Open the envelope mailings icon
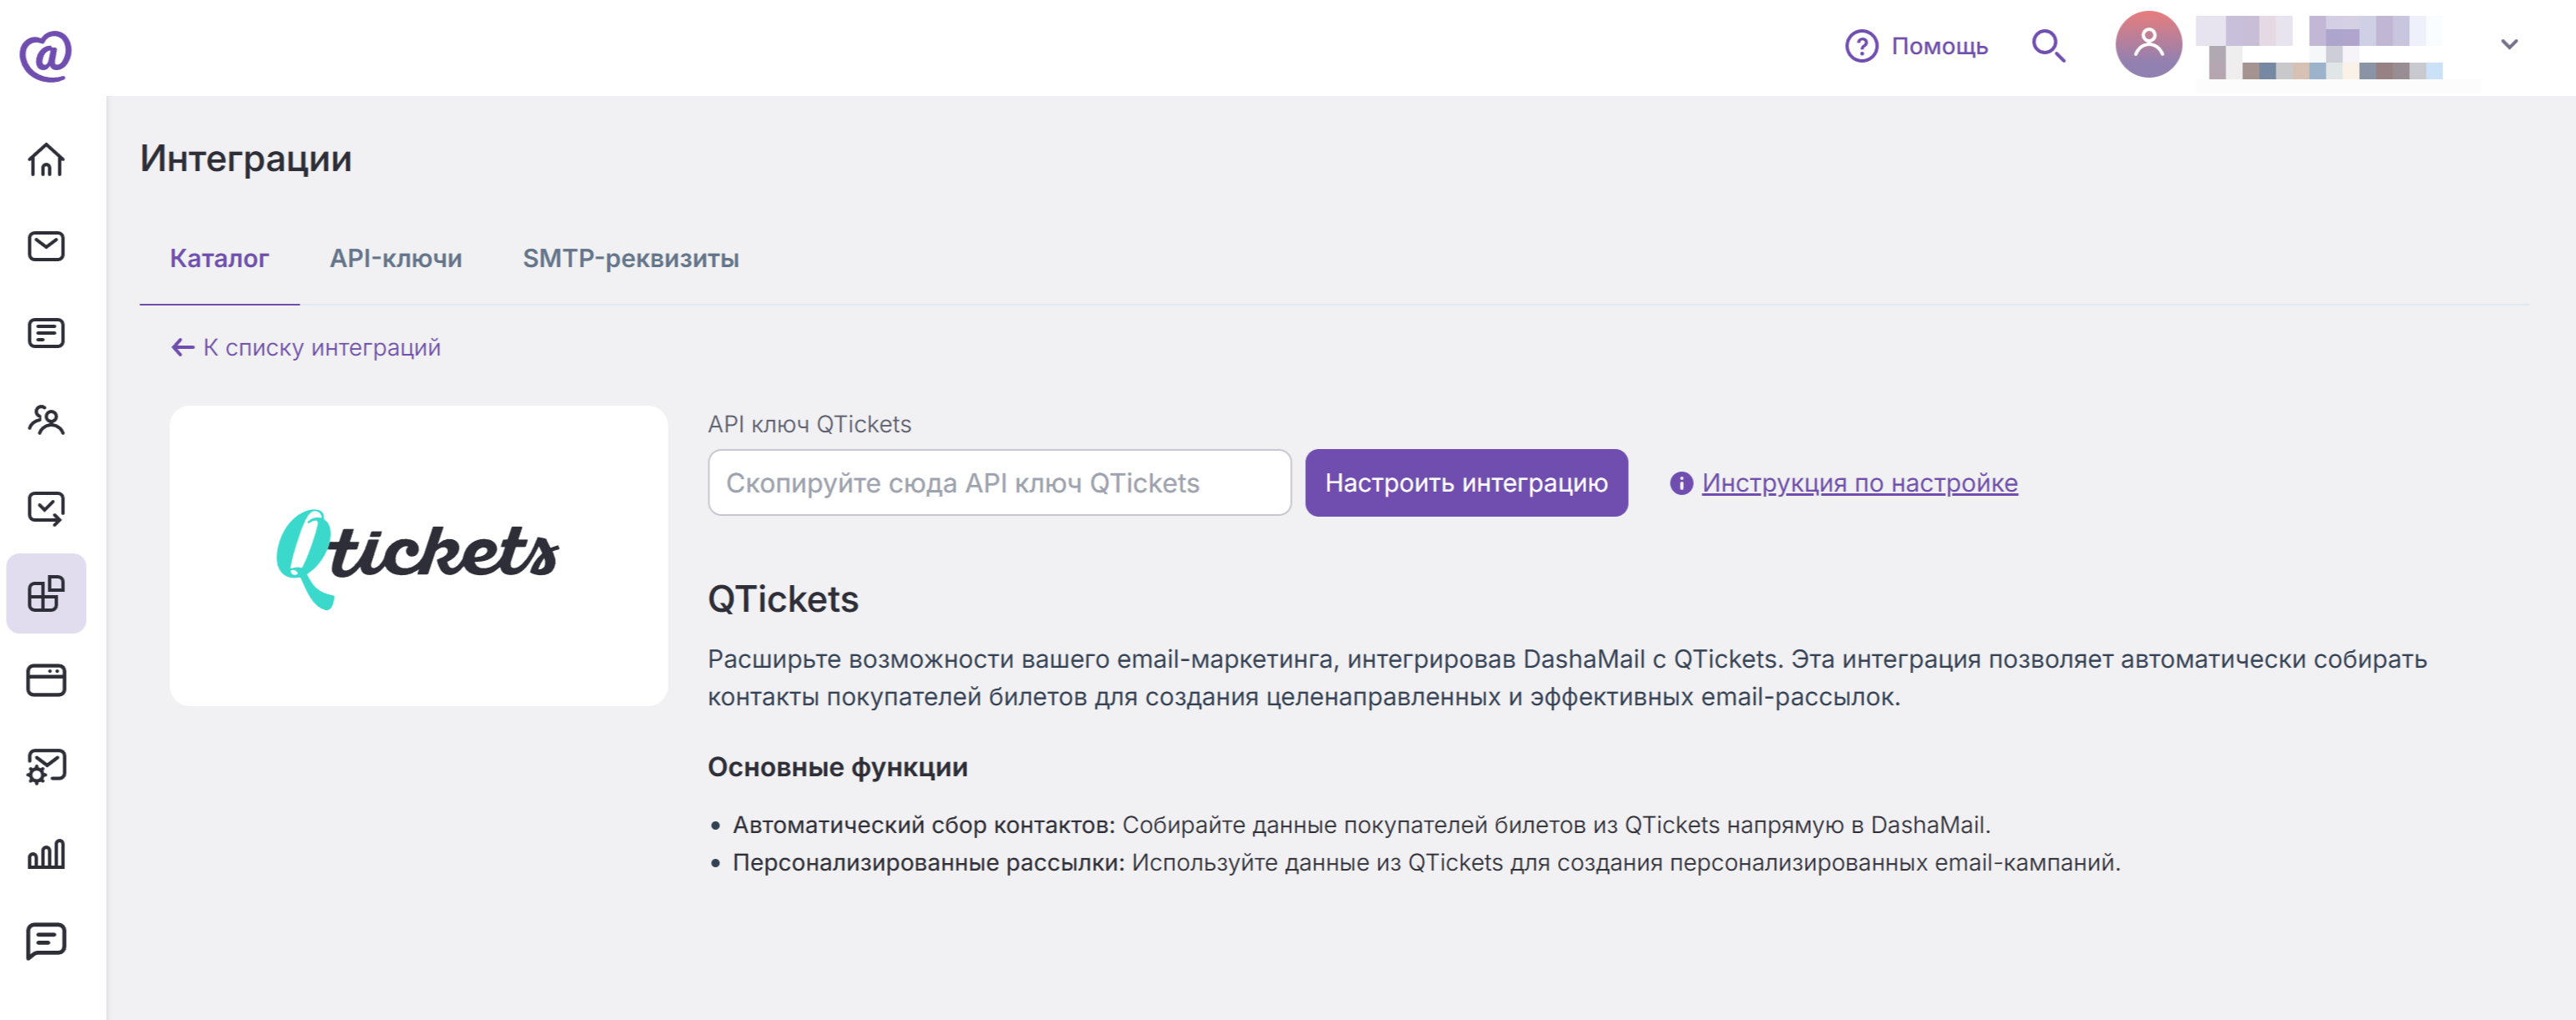 tap(46, 246)
